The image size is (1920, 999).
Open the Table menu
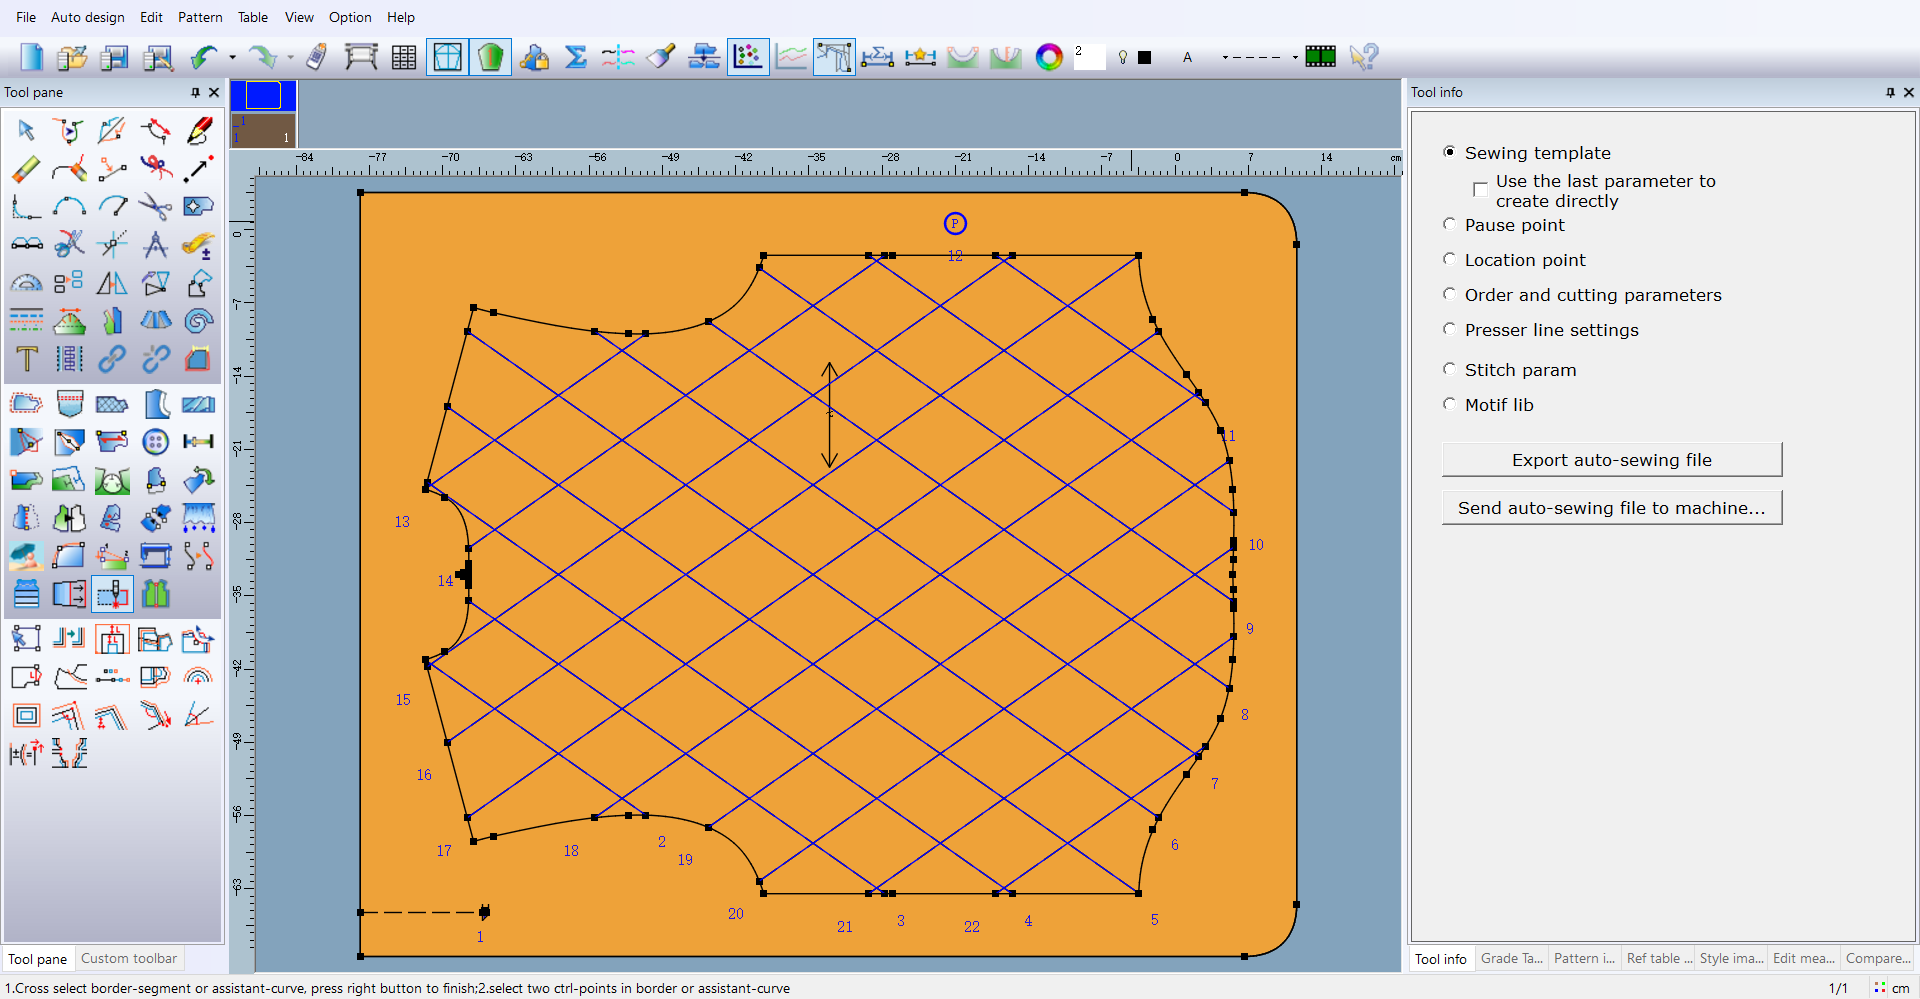253,17
